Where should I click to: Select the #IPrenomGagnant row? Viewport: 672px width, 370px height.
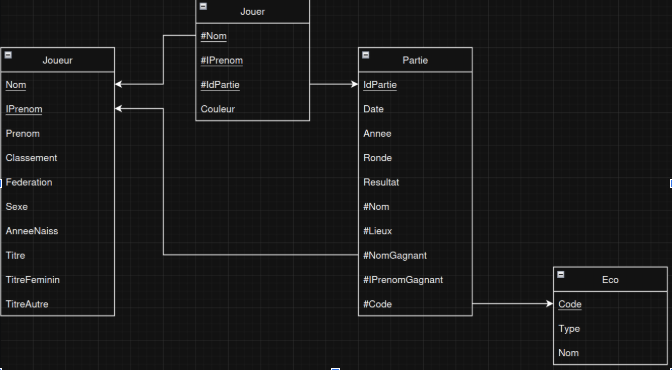[x=415, y=280]
